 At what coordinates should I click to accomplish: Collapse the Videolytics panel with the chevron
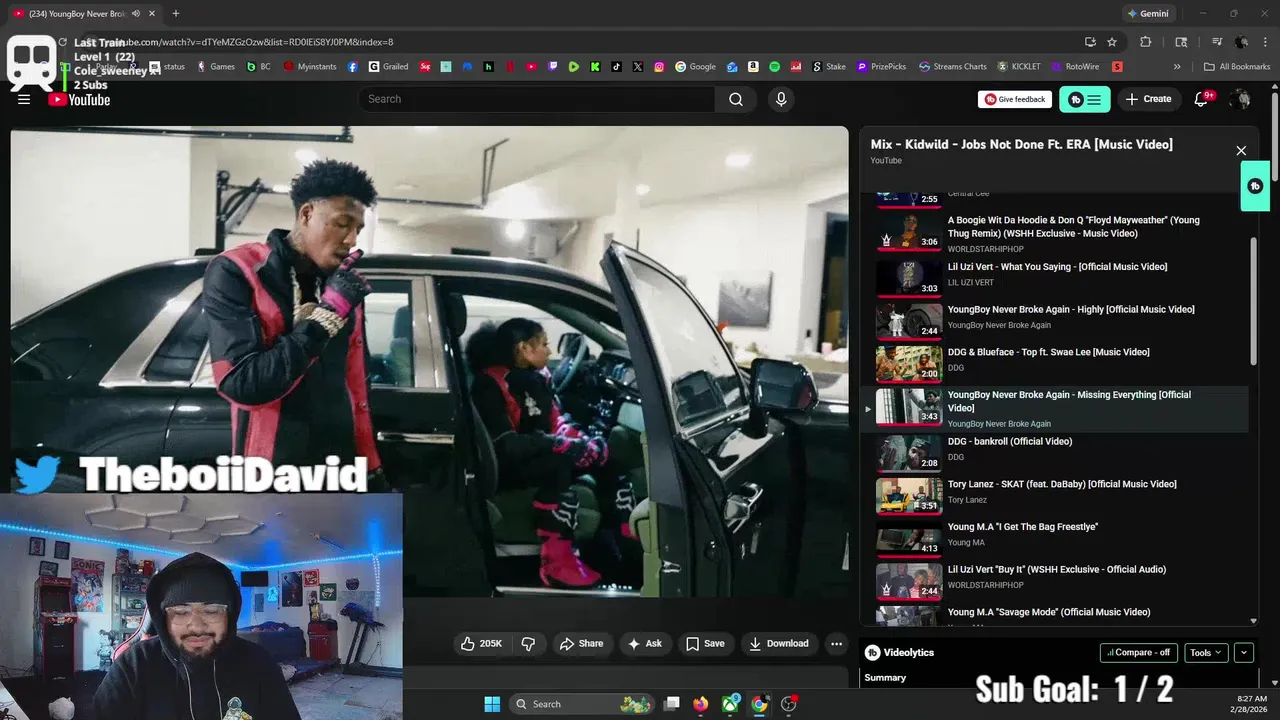pyautogui.click(x=1244, y=653)
